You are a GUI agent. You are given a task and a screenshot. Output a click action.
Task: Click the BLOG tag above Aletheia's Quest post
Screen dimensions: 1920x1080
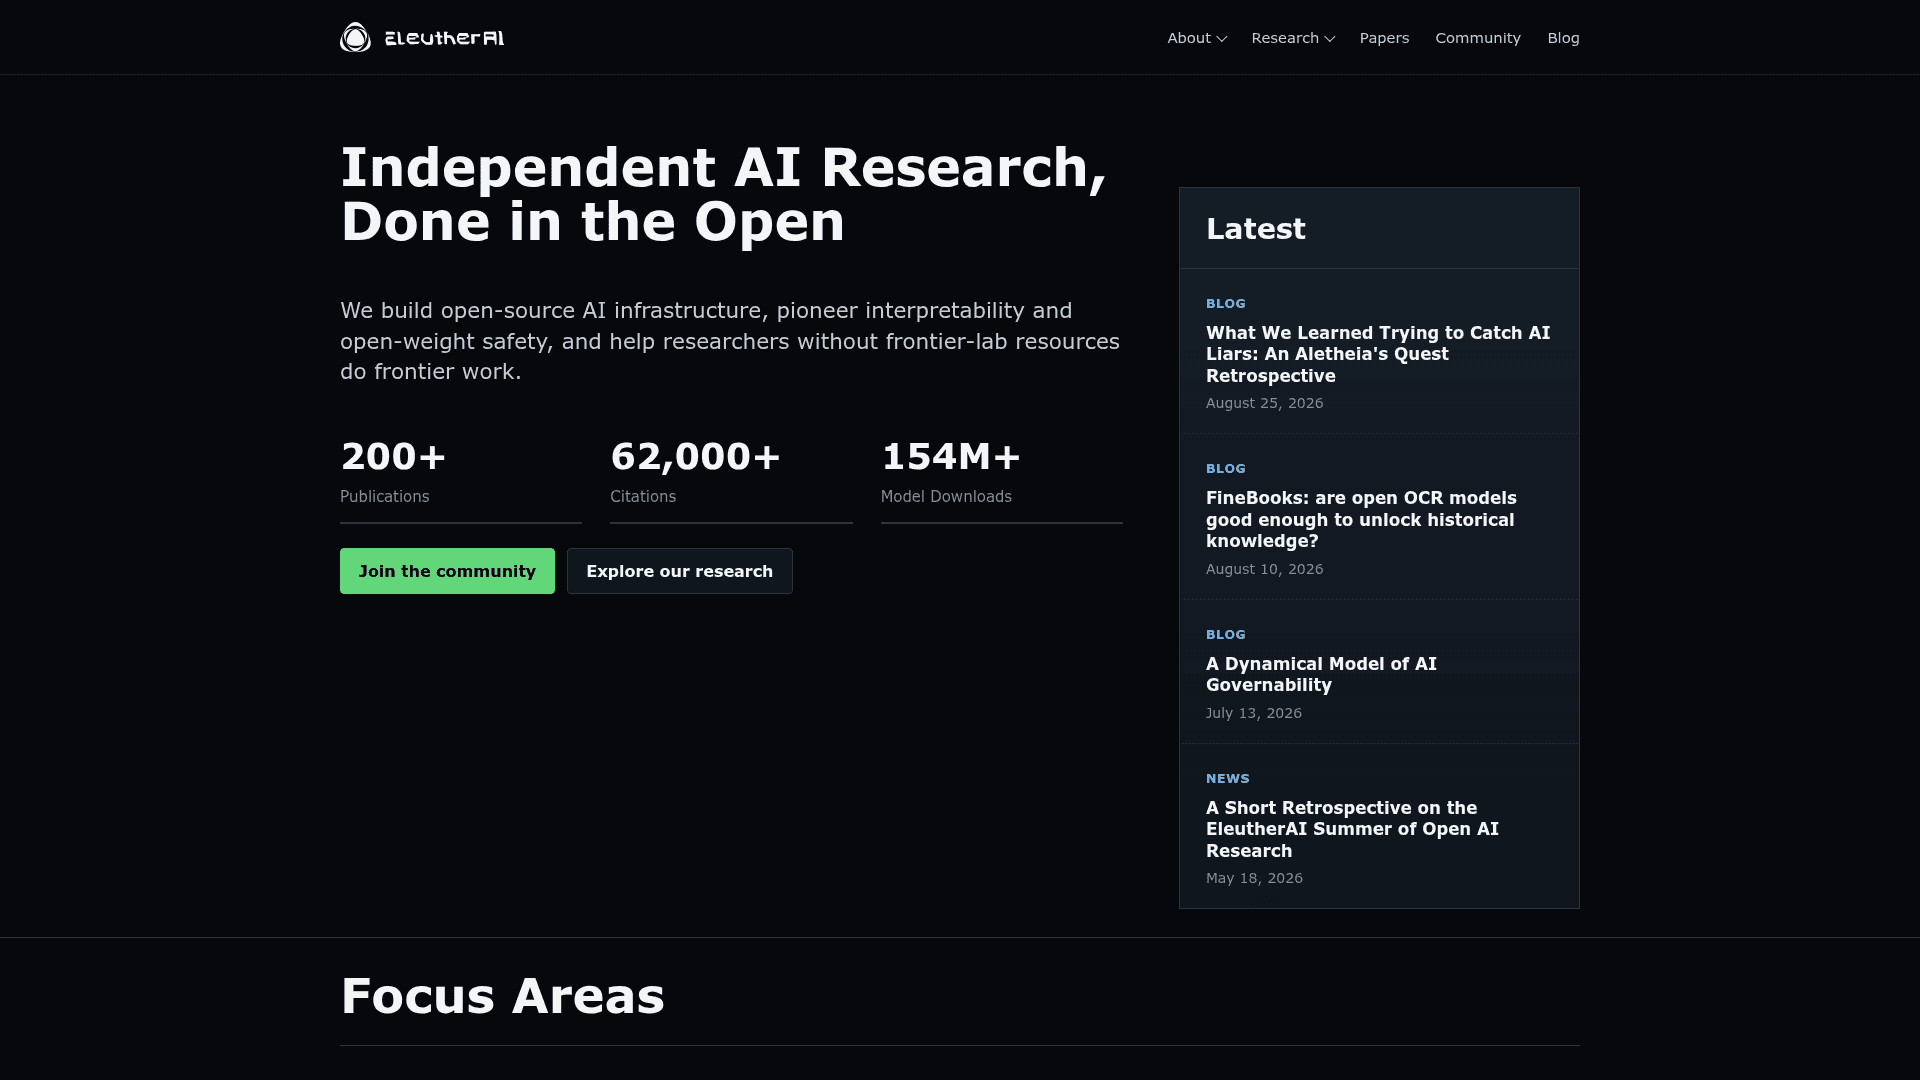click(x=1225, y=303)
